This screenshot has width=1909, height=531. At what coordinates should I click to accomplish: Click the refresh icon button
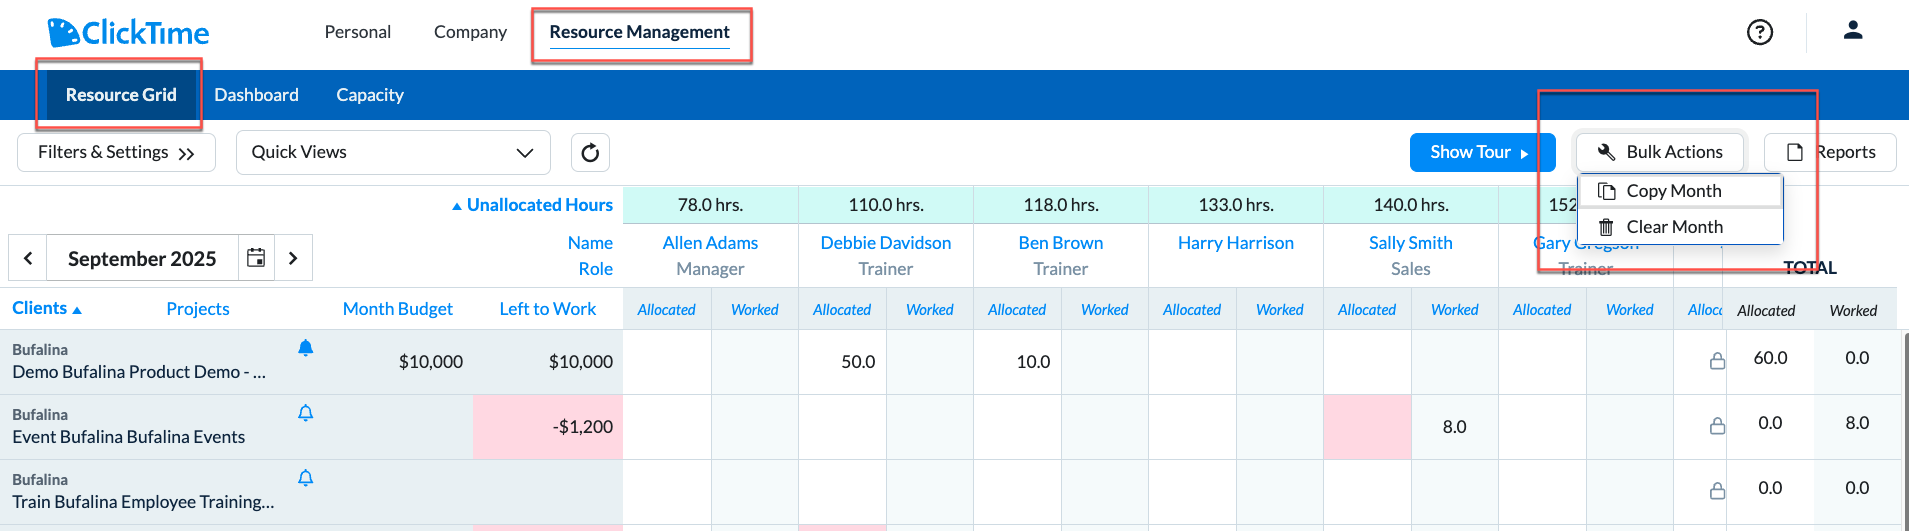[590, 152]
